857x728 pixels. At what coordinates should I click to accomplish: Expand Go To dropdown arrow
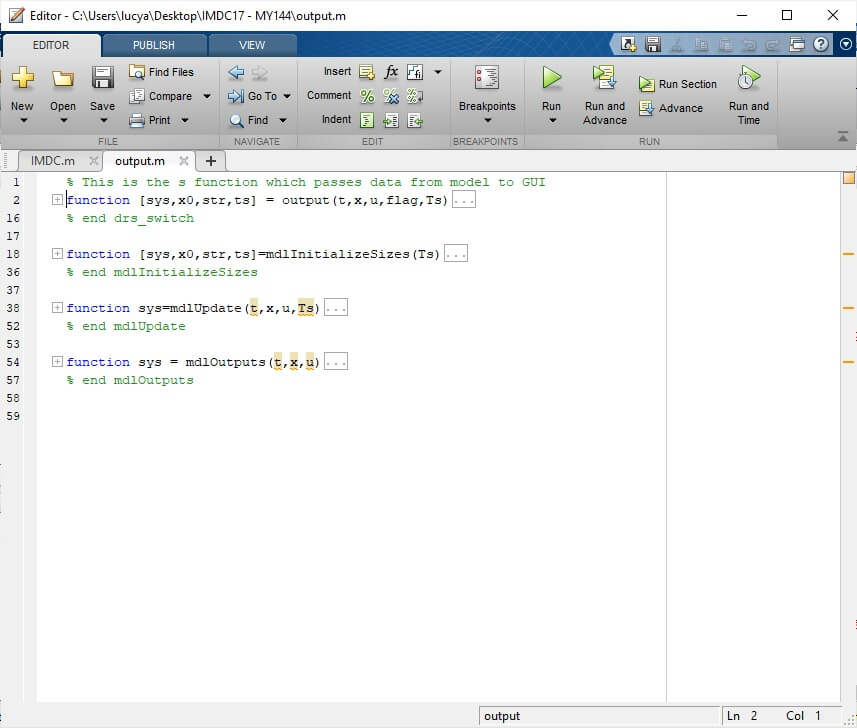click(x=286, y=96)
